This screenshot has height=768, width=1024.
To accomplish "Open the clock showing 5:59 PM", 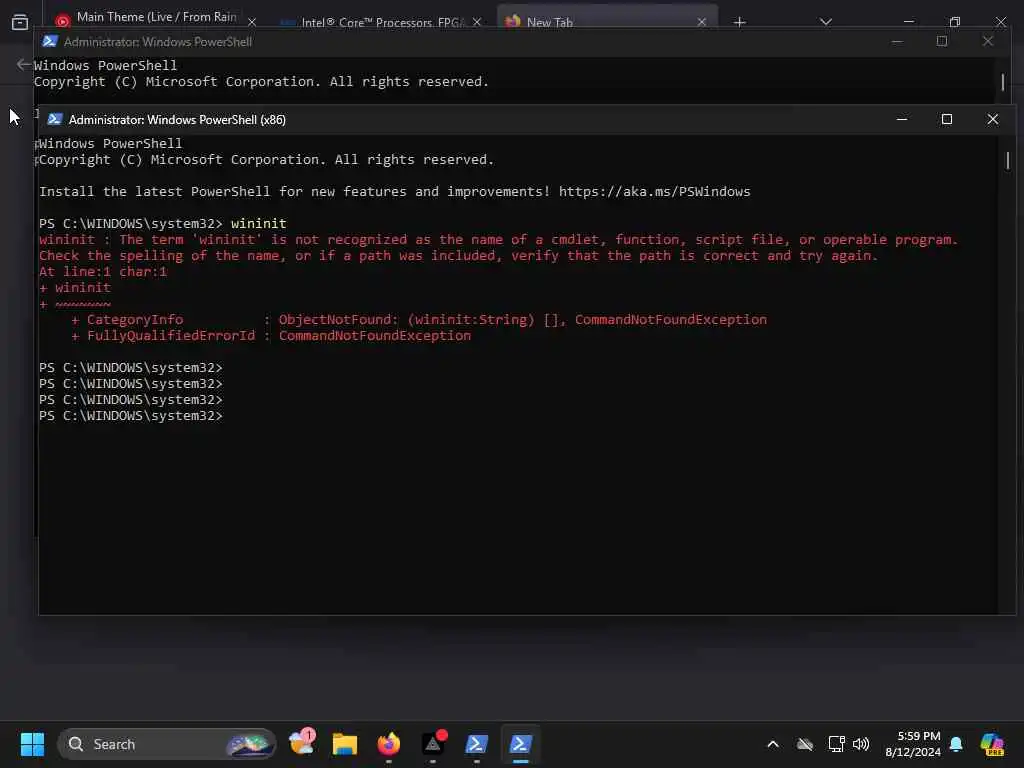I will point(913,744).
